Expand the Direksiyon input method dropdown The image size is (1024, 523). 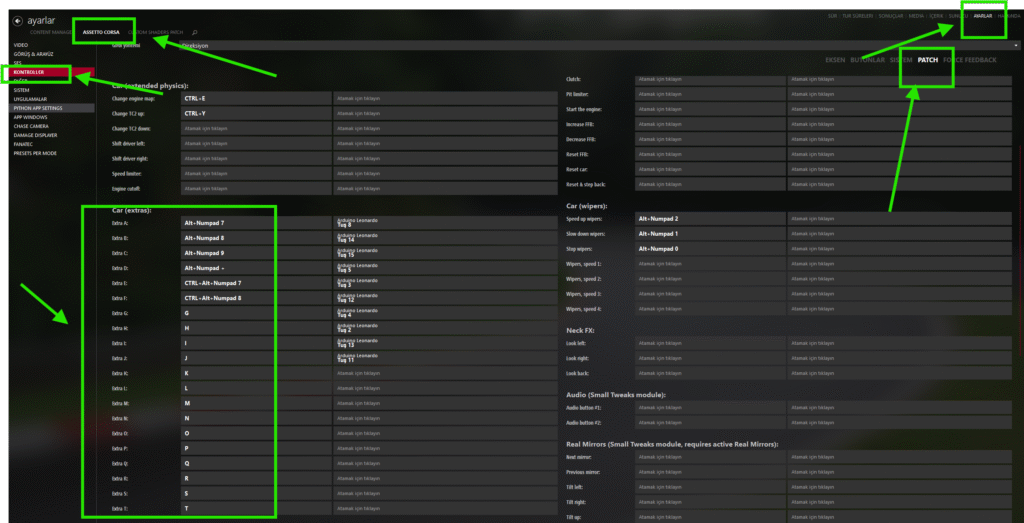(x=599, y=46)
